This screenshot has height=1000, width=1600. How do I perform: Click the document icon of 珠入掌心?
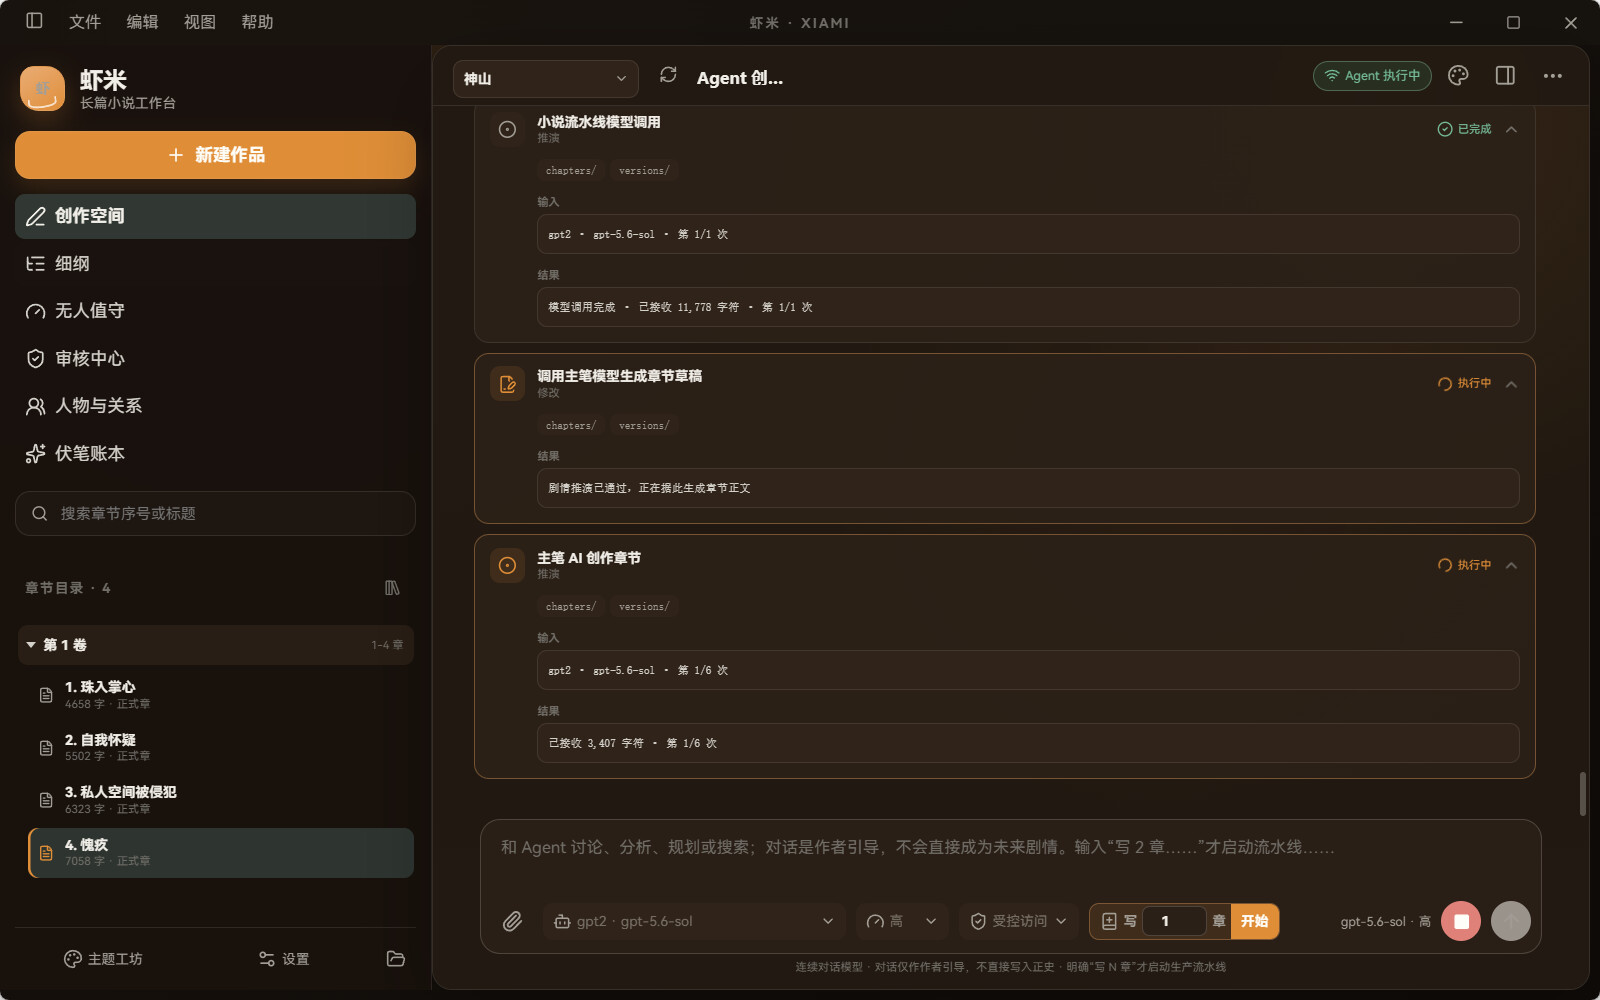click(46, 695)
